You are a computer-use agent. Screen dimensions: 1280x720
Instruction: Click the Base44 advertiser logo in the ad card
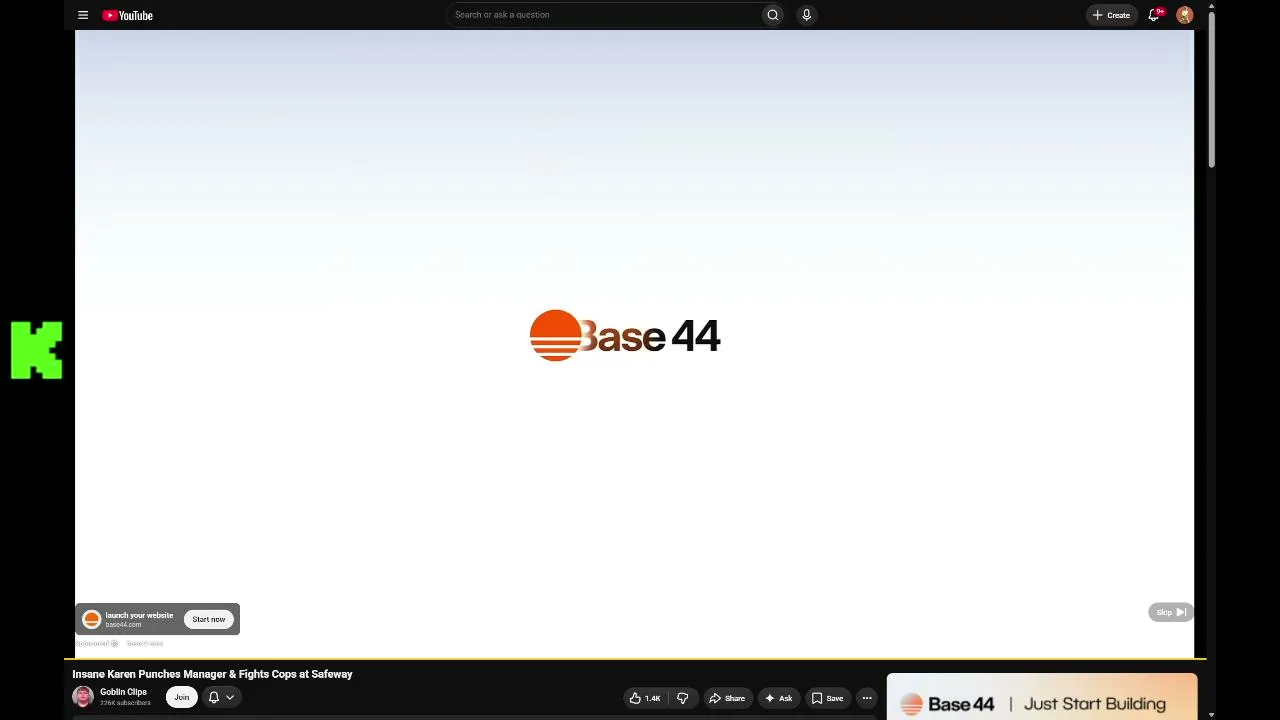[91, 620]
